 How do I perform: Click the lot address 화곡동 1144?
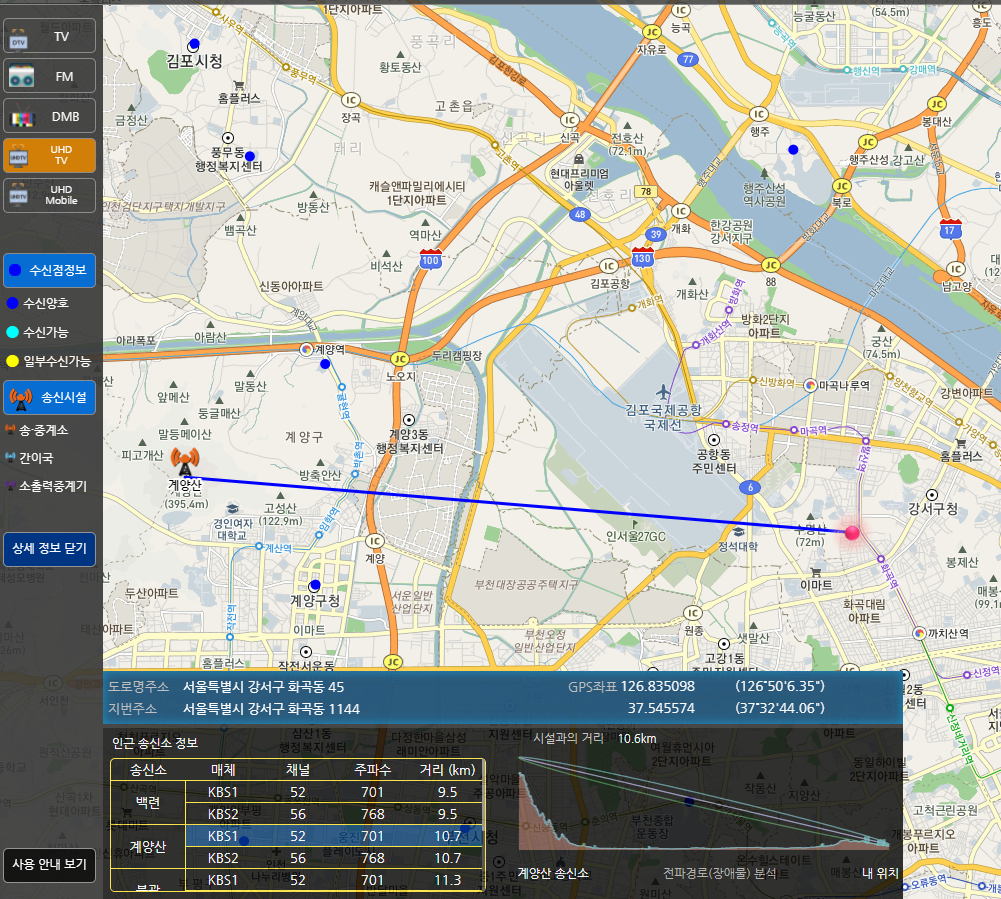(x=271, y=709)
